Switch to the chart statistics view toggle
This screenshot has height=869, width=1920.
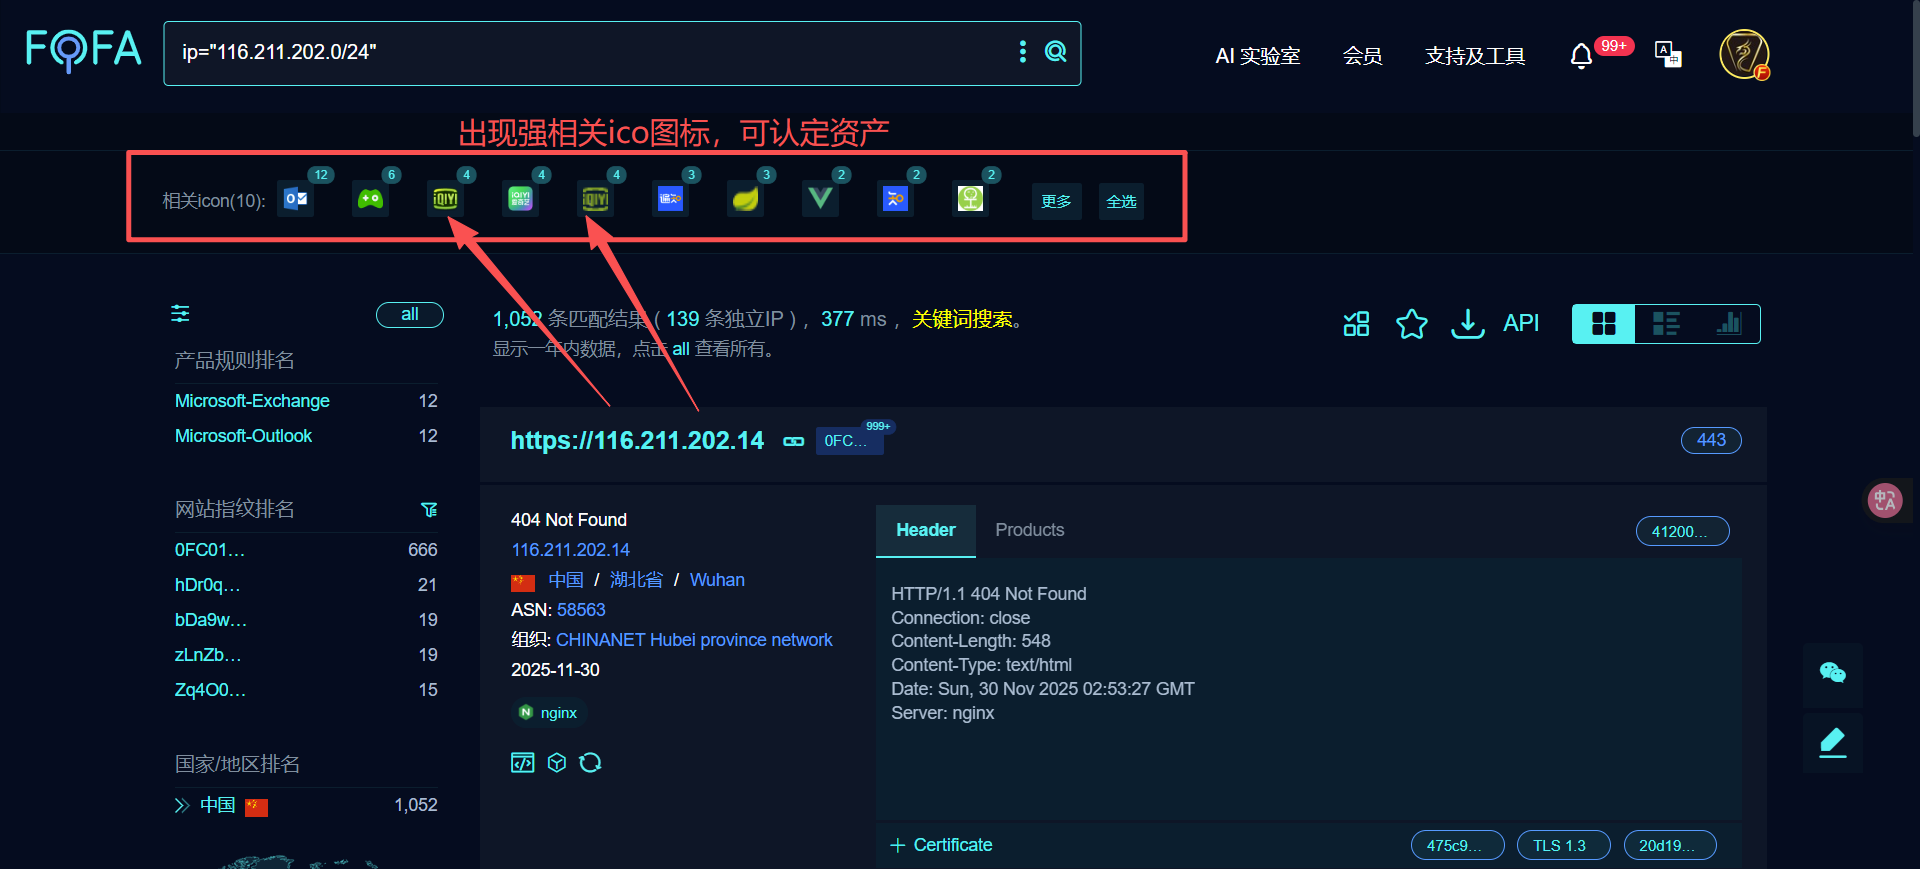tap(1728, 324)
